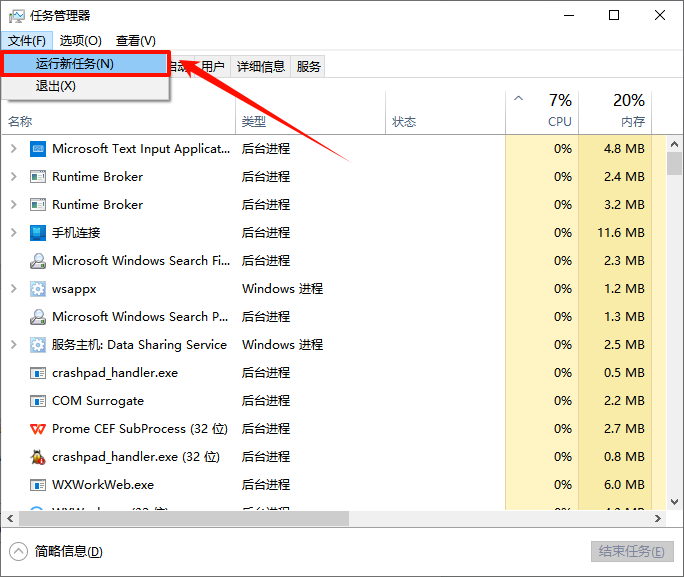Select crashpad_handler.exe (32 位) process name
Viewport: 684px width, 577px height.
tap(136, 457)
